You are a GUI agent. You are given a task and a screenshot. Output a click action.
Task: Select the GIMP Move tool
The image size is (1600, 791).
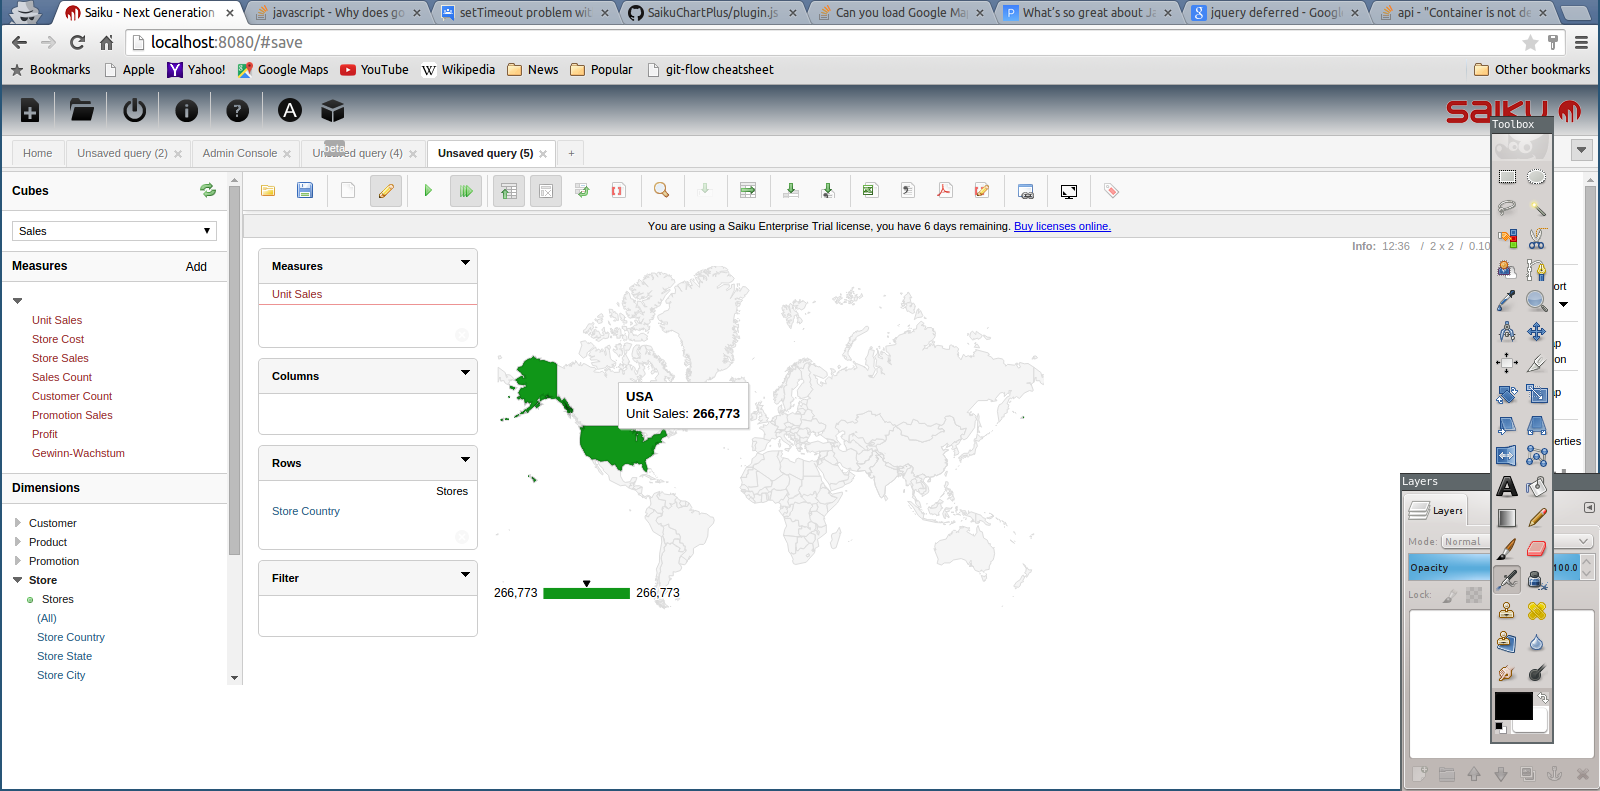1537,332
